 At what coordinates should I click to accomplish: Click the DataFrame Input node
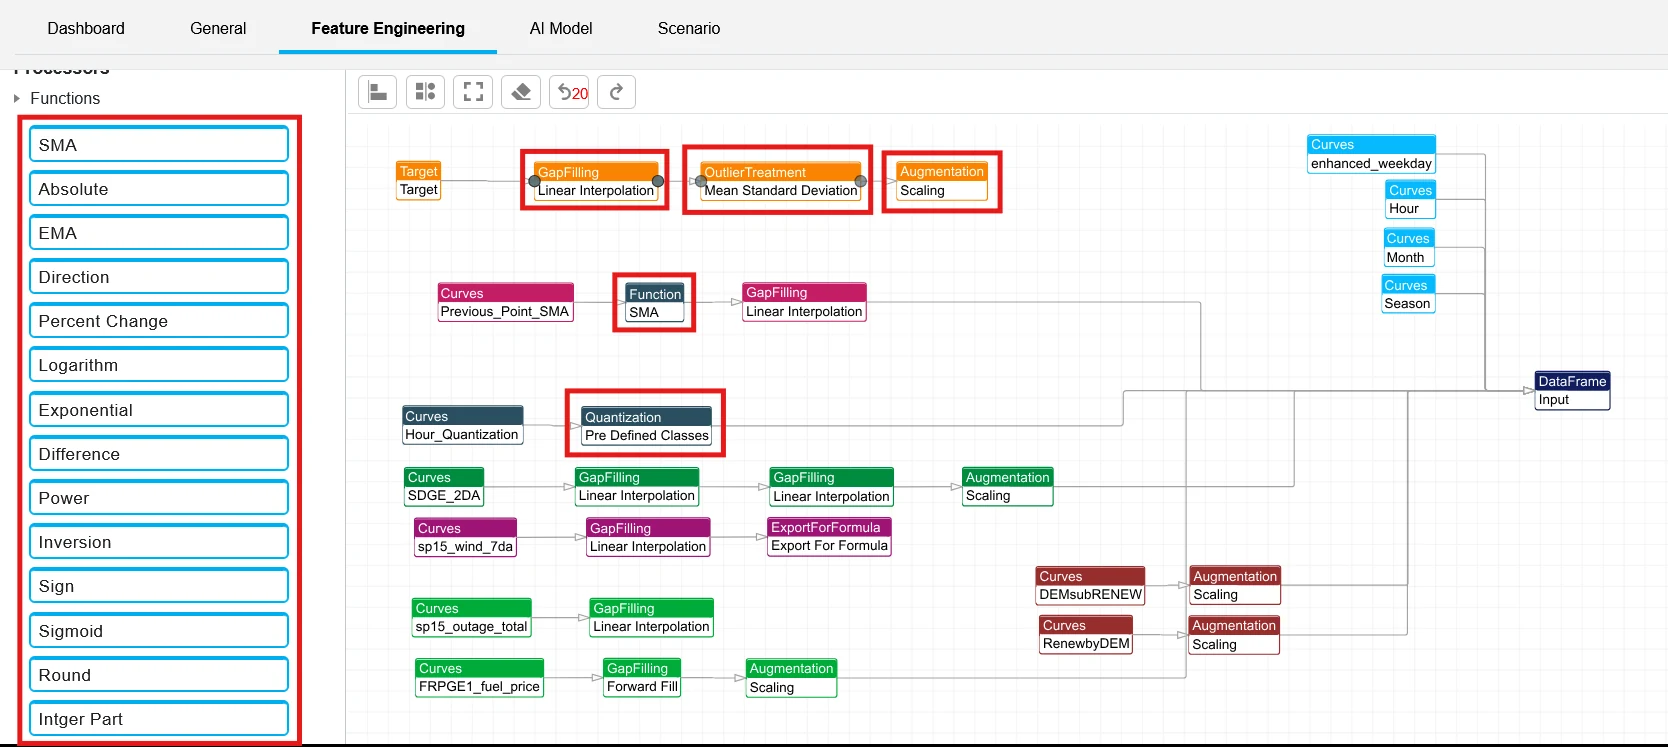click(x=1573, y=390)
